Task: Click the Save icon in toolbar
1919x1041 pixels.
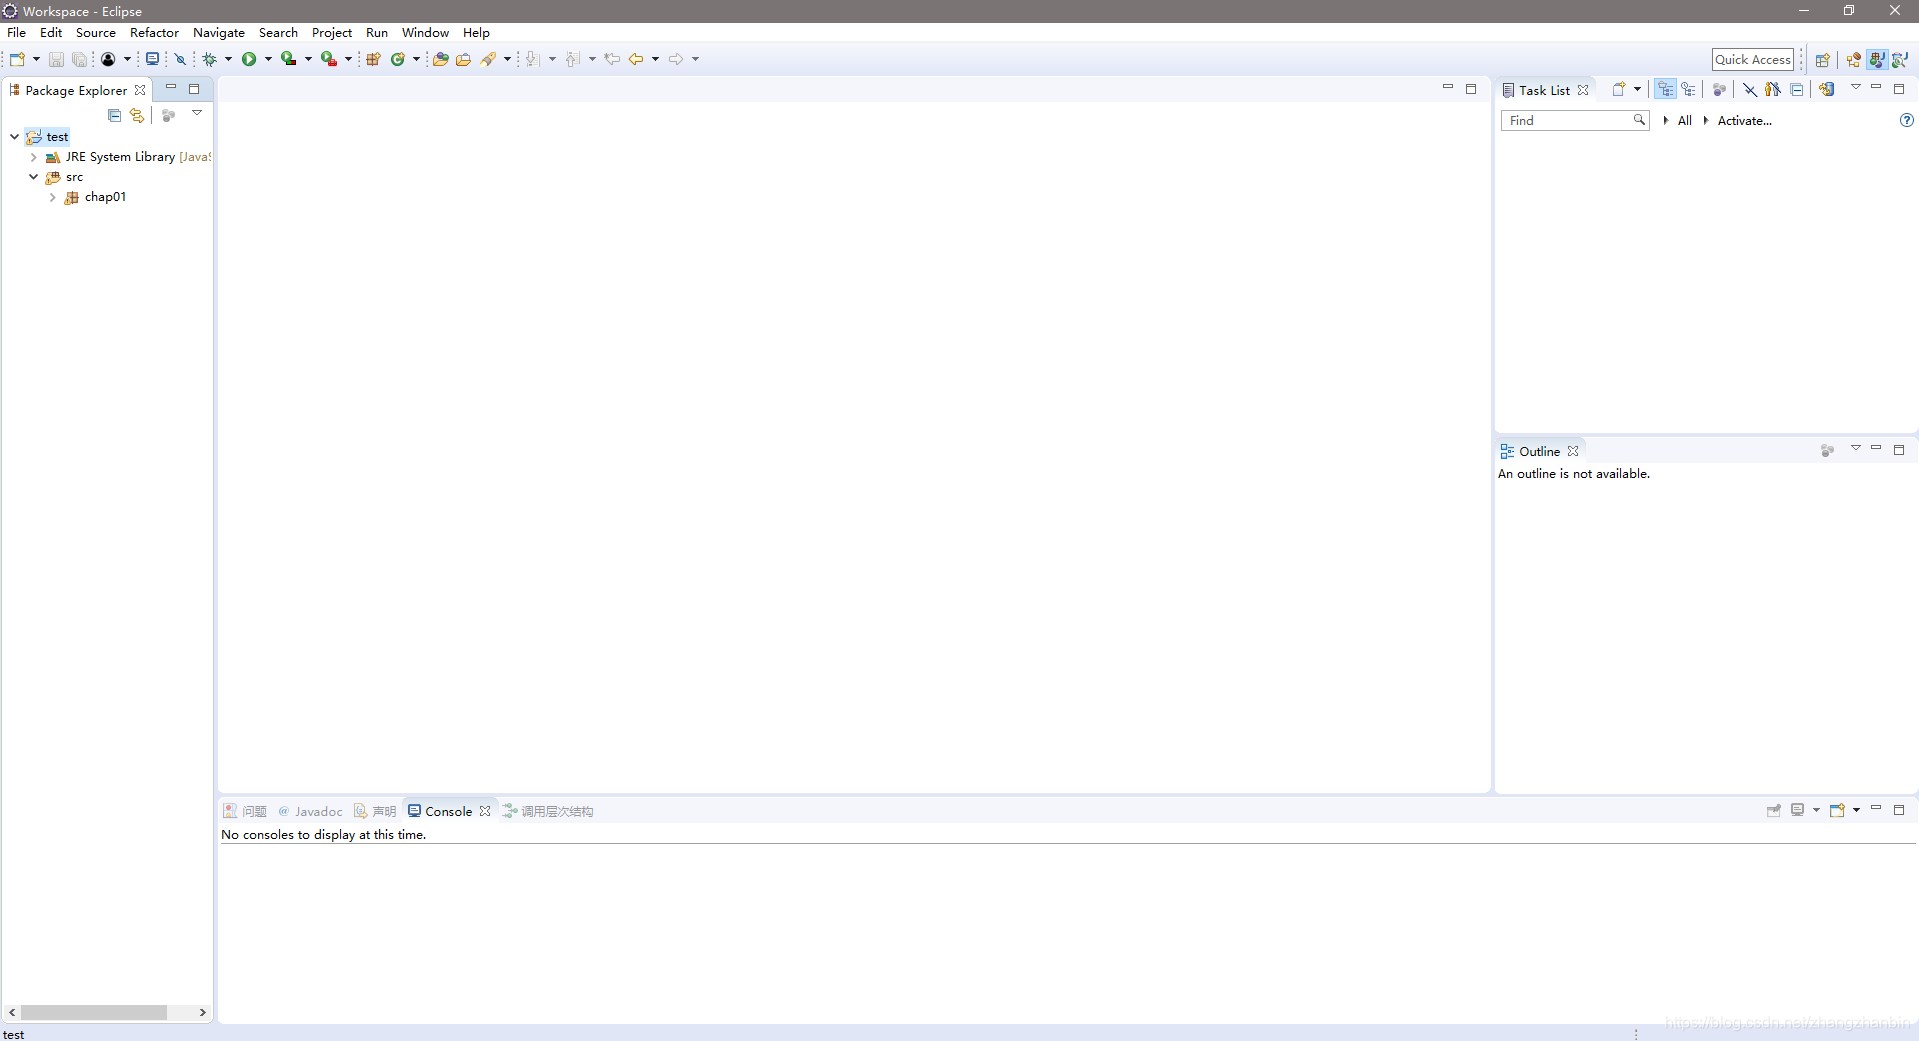Action: click(56, 59)
